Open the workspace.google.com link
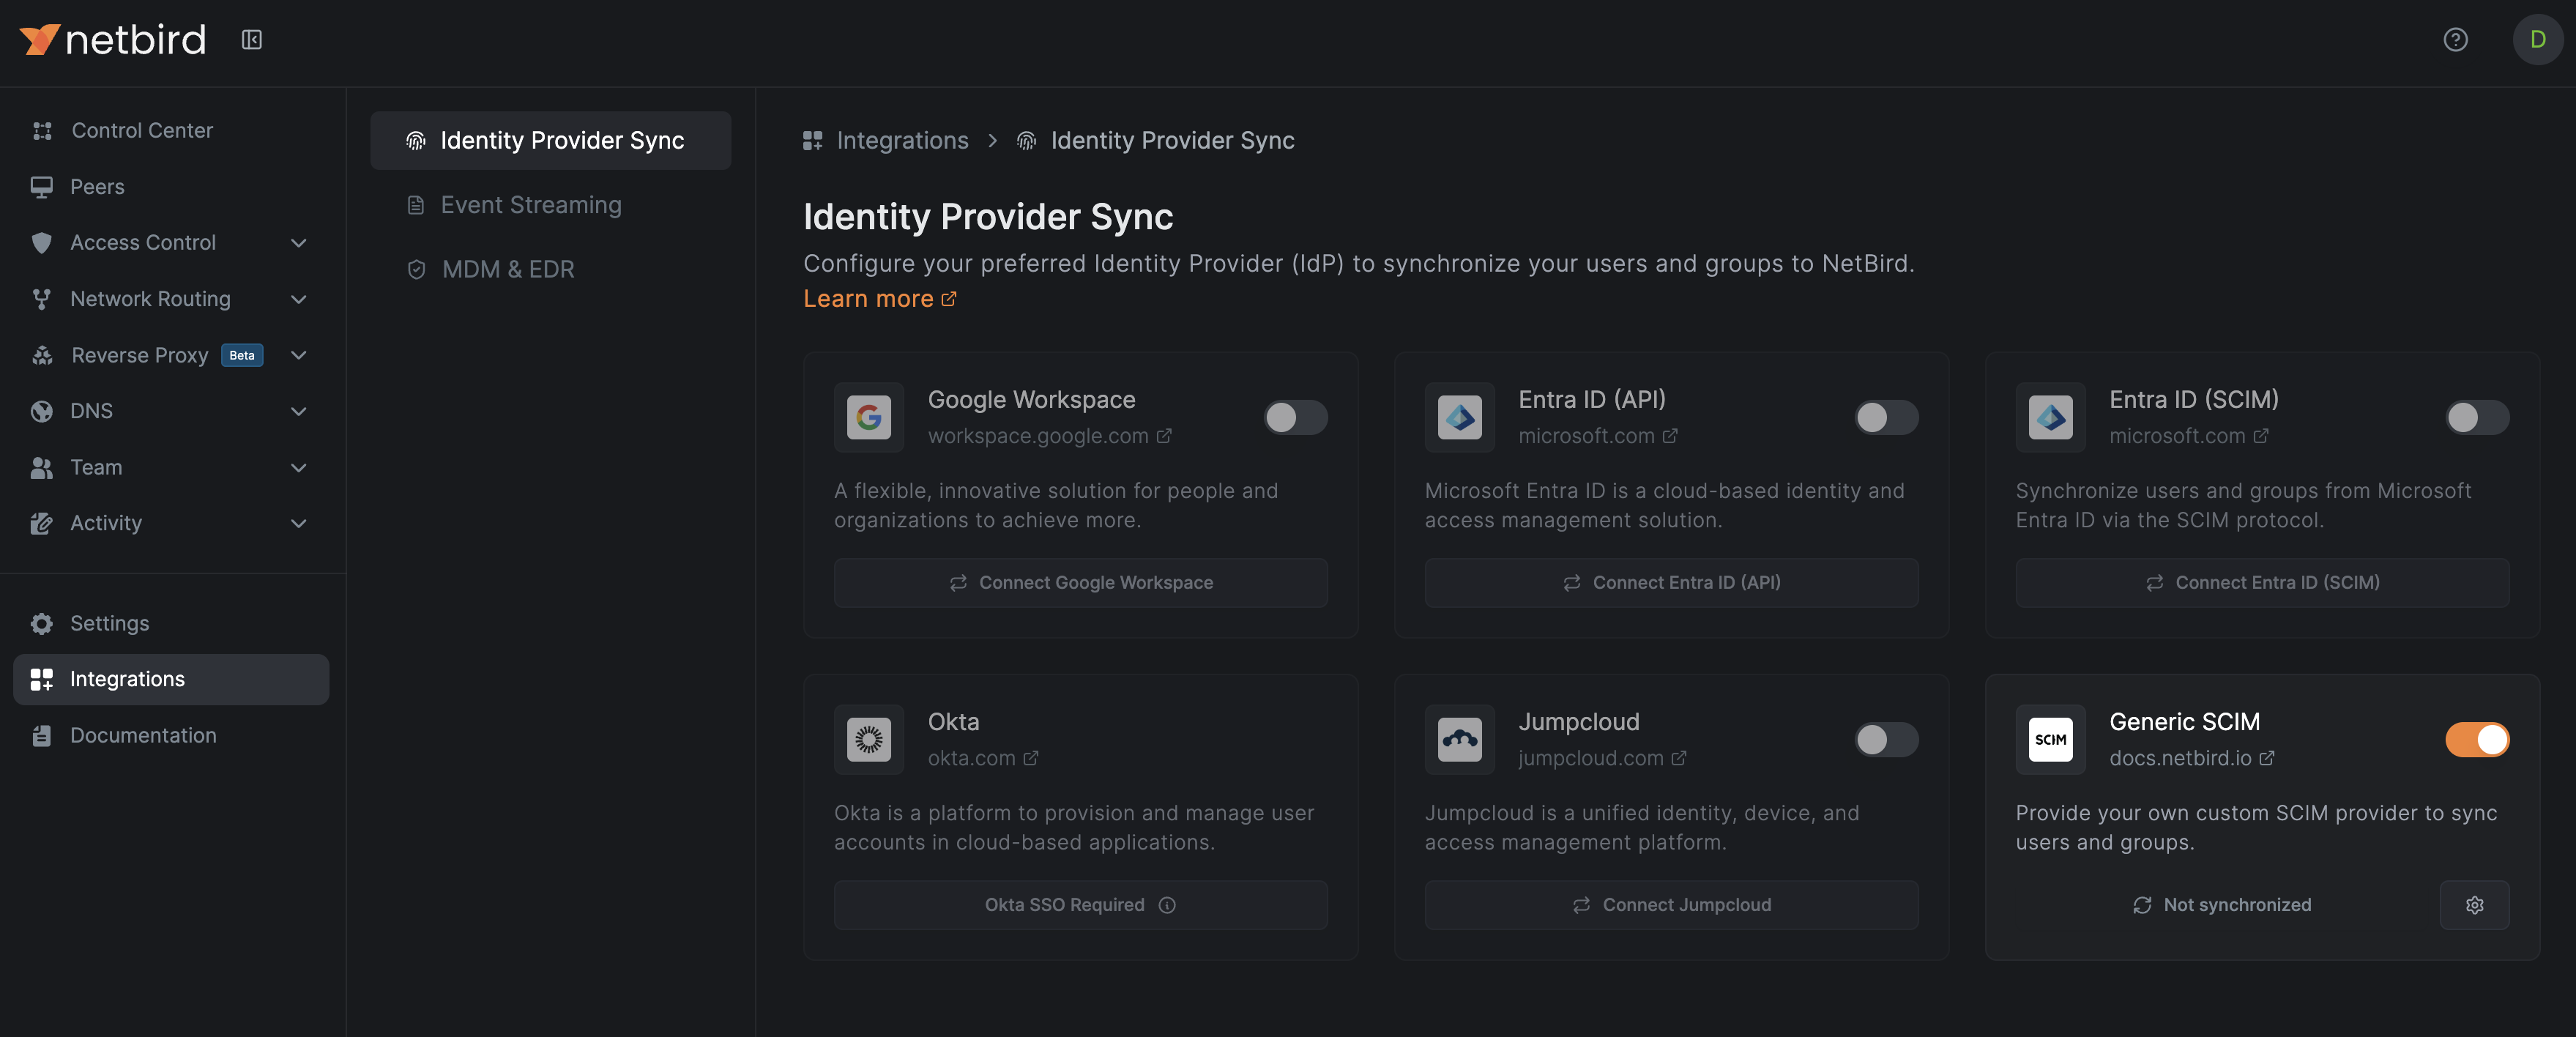Screen dimensions: 2576x1037 point(1049,436)
